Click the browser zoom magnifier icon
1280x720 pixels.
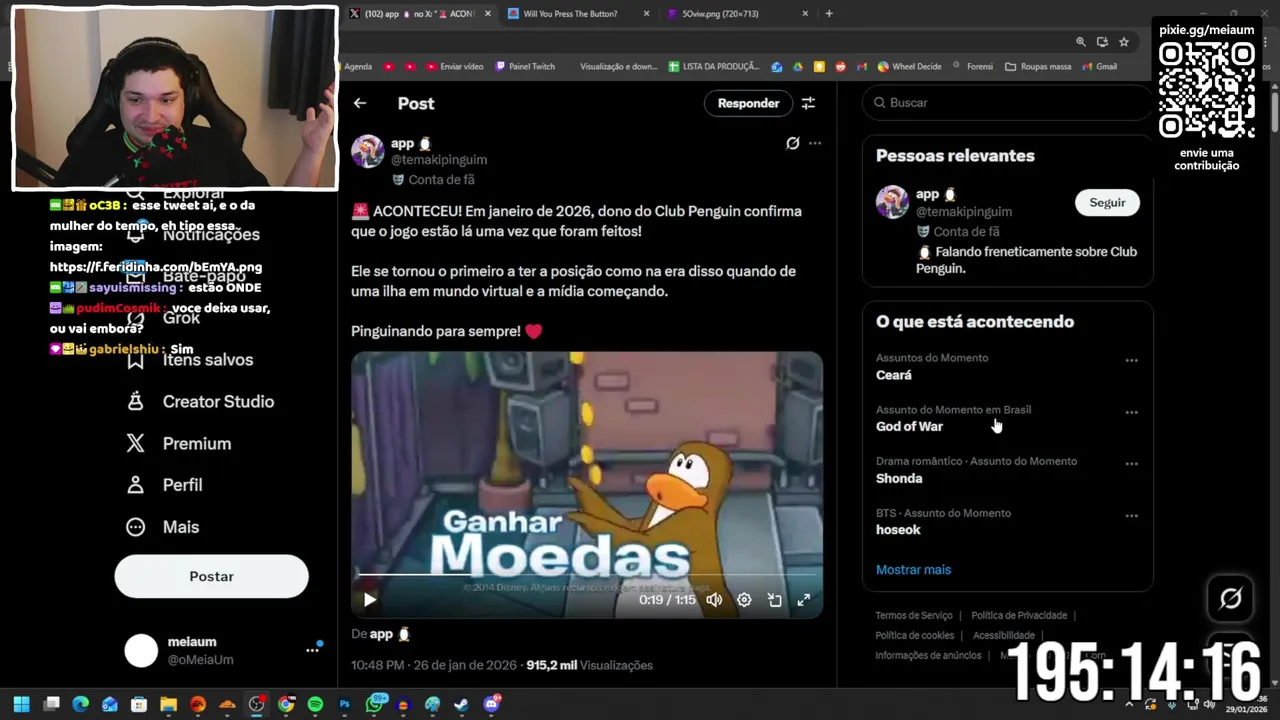click(1081, 42)
